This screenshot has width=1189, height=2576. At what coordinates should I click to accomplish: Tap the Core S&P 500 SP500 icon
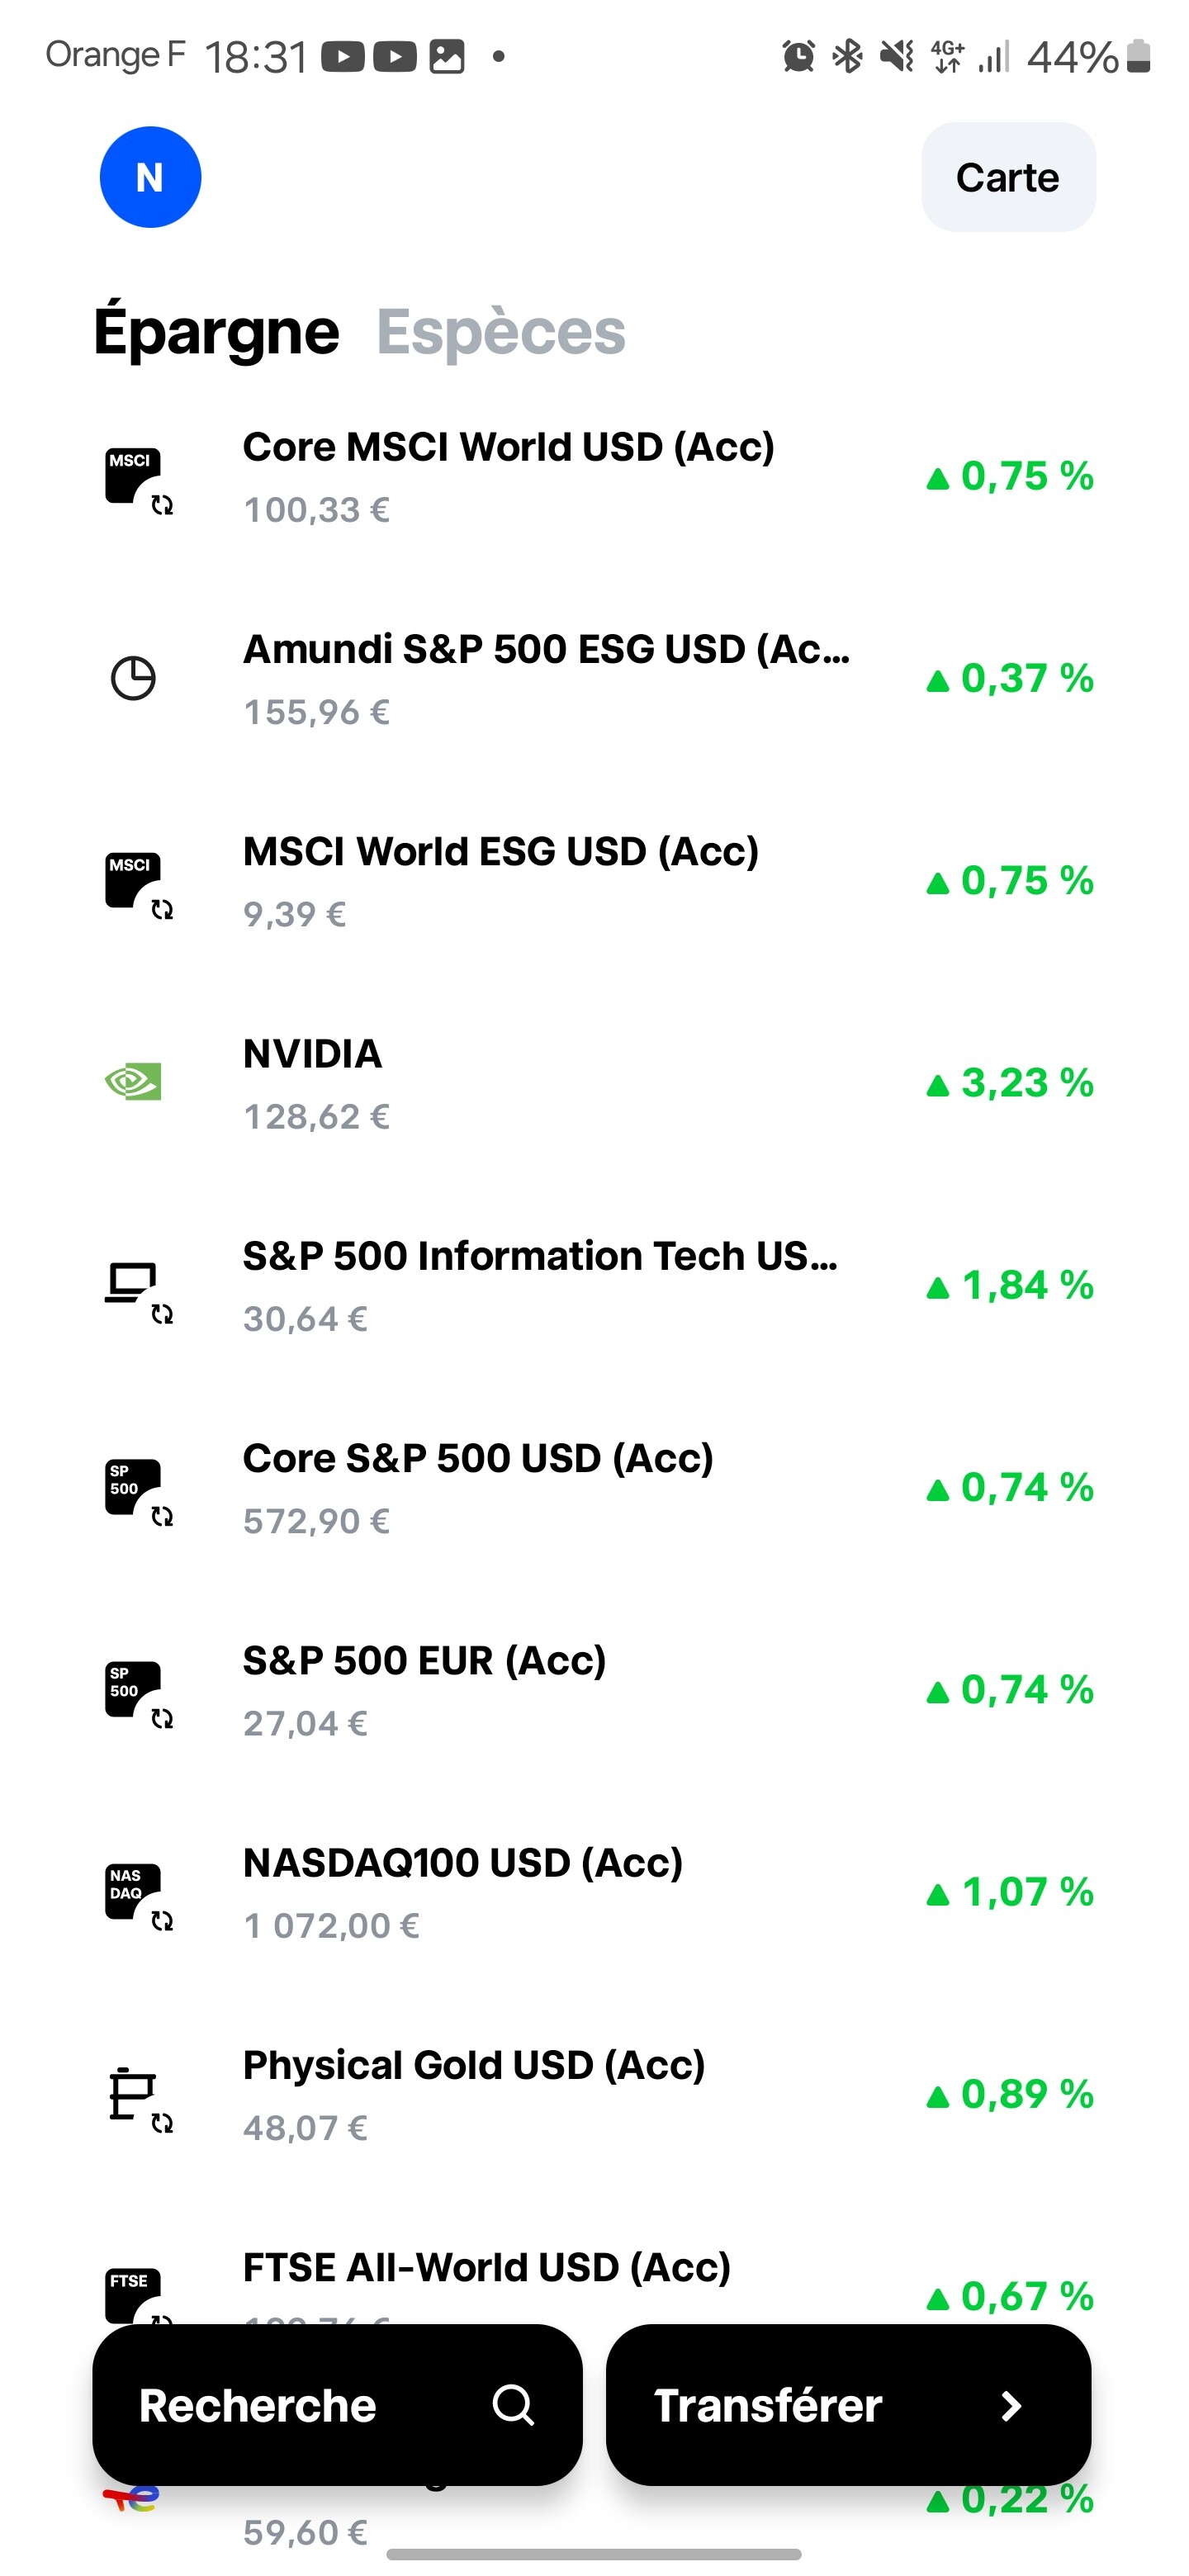click(134, 1488)
